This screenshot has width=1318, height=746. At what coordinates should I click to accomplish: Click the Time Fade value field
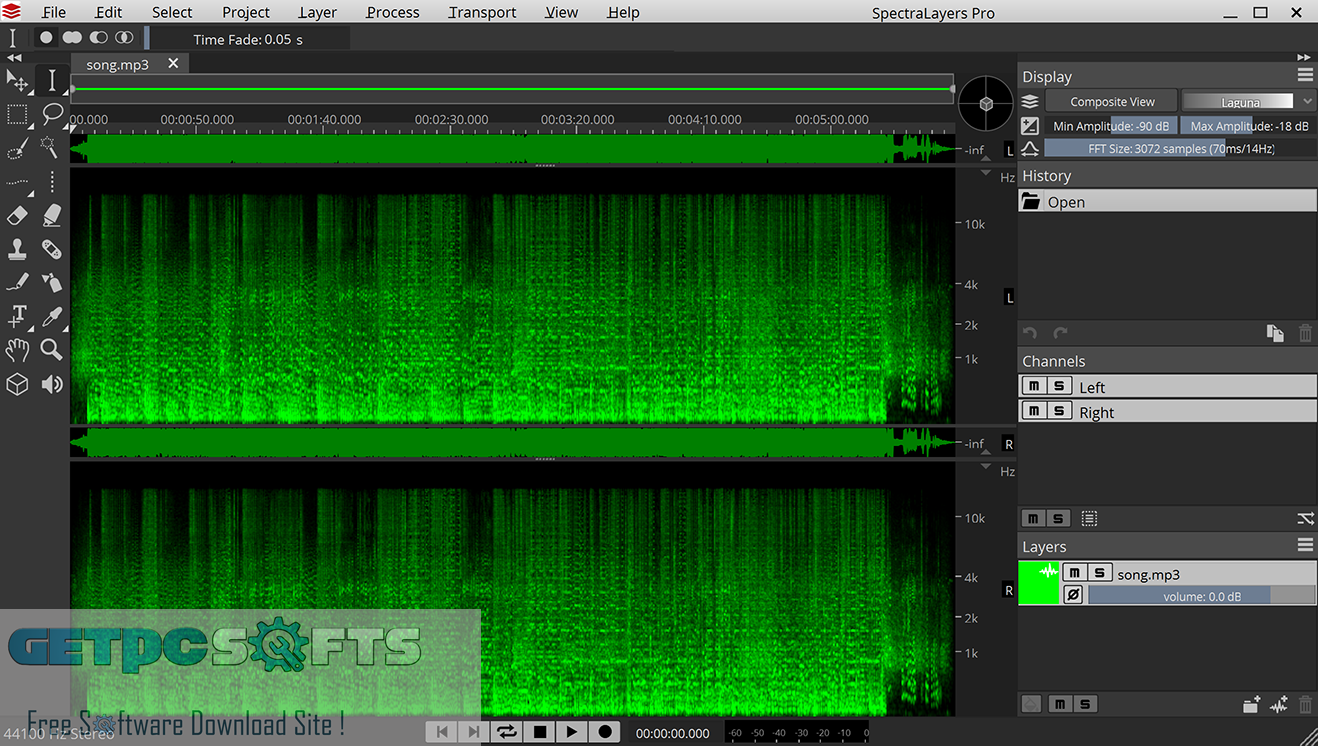coord(248,39)
